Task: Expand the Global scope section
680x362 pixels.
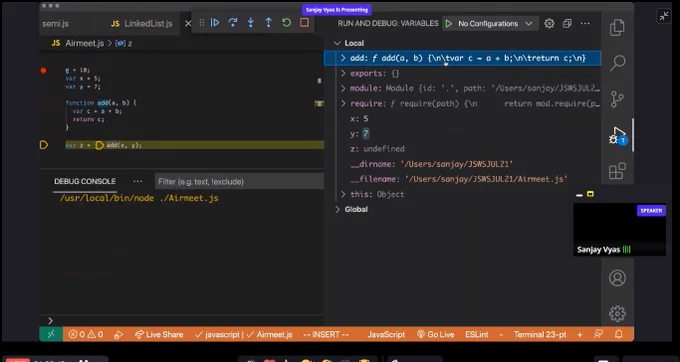Action: click(337, 209)
